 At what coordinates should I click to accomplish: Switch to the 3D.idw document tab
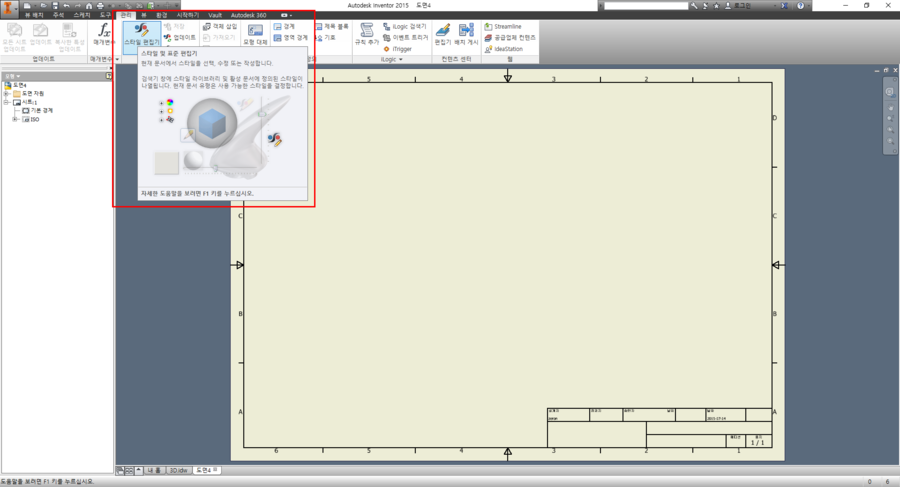pos(177,470)
